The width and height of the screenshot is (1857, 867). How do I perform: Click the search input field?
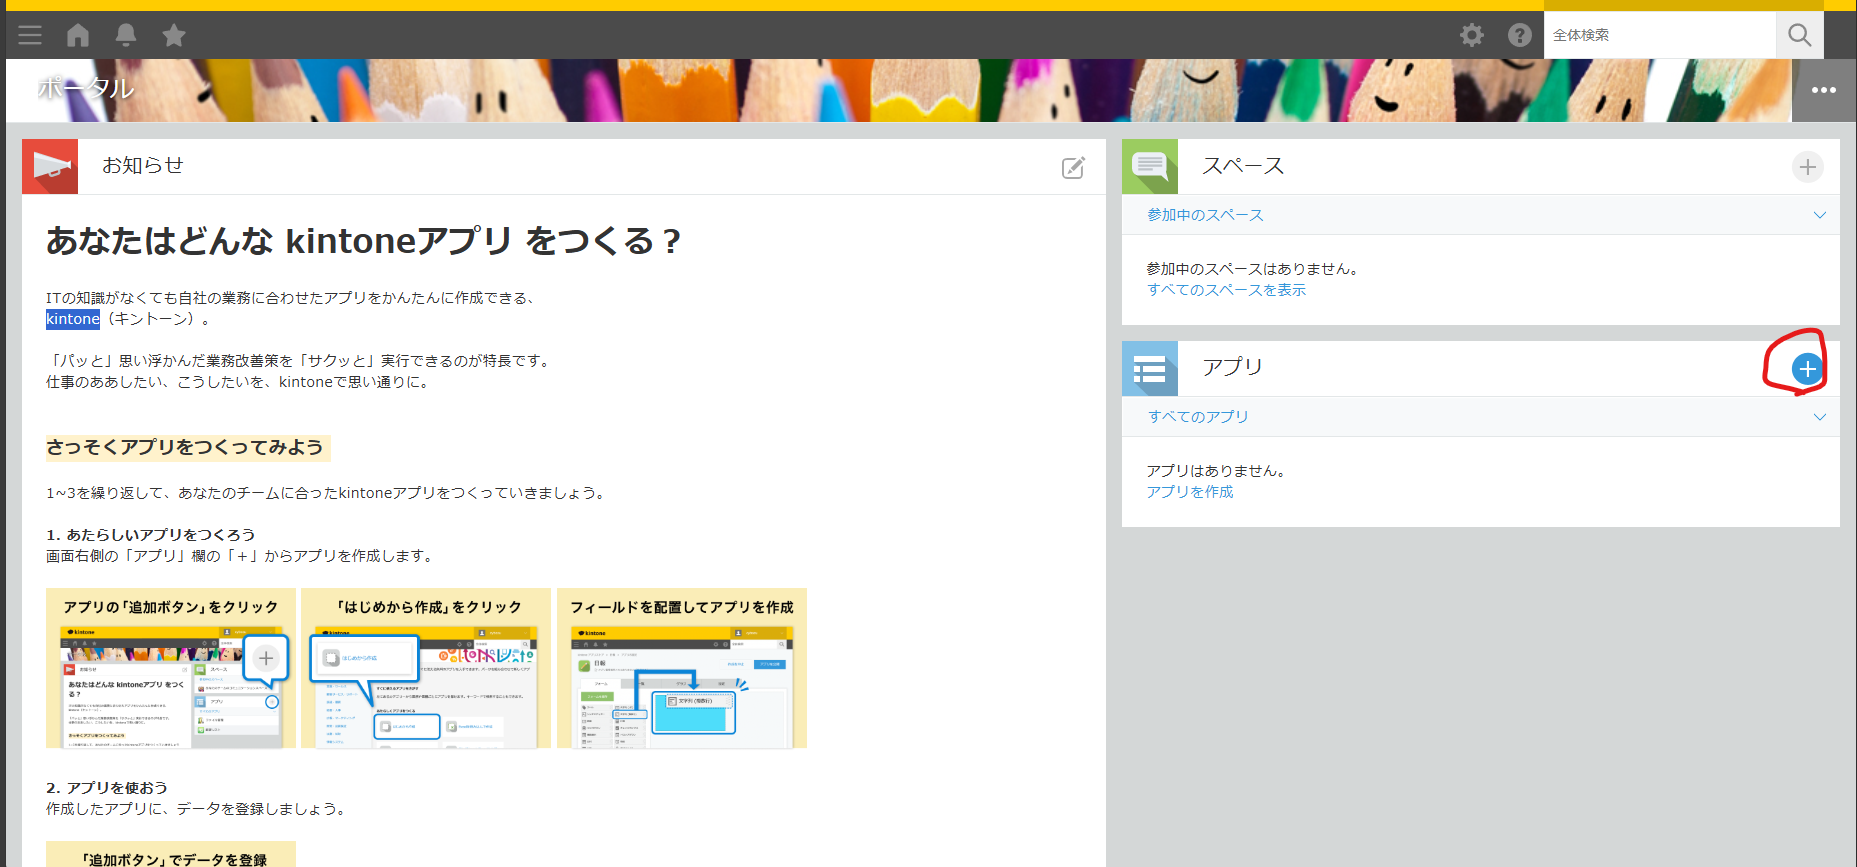pyautogui.click(x=1660, y=35)
